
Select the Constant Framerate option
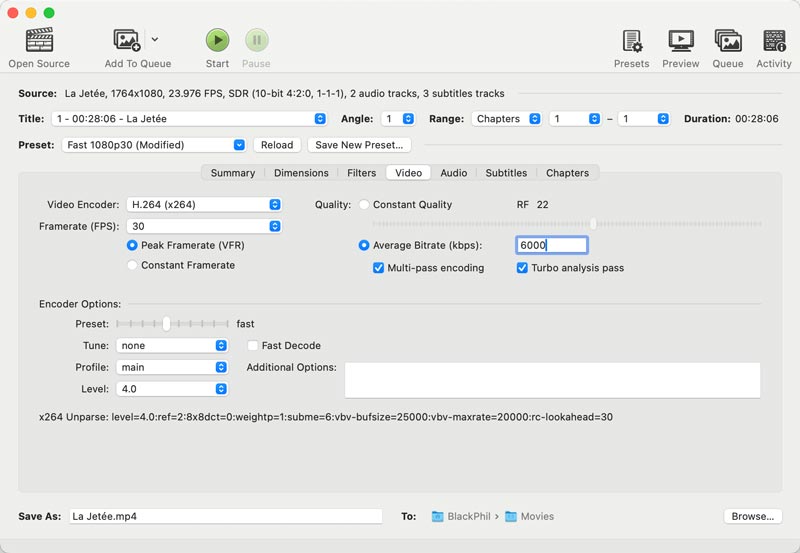132,266
